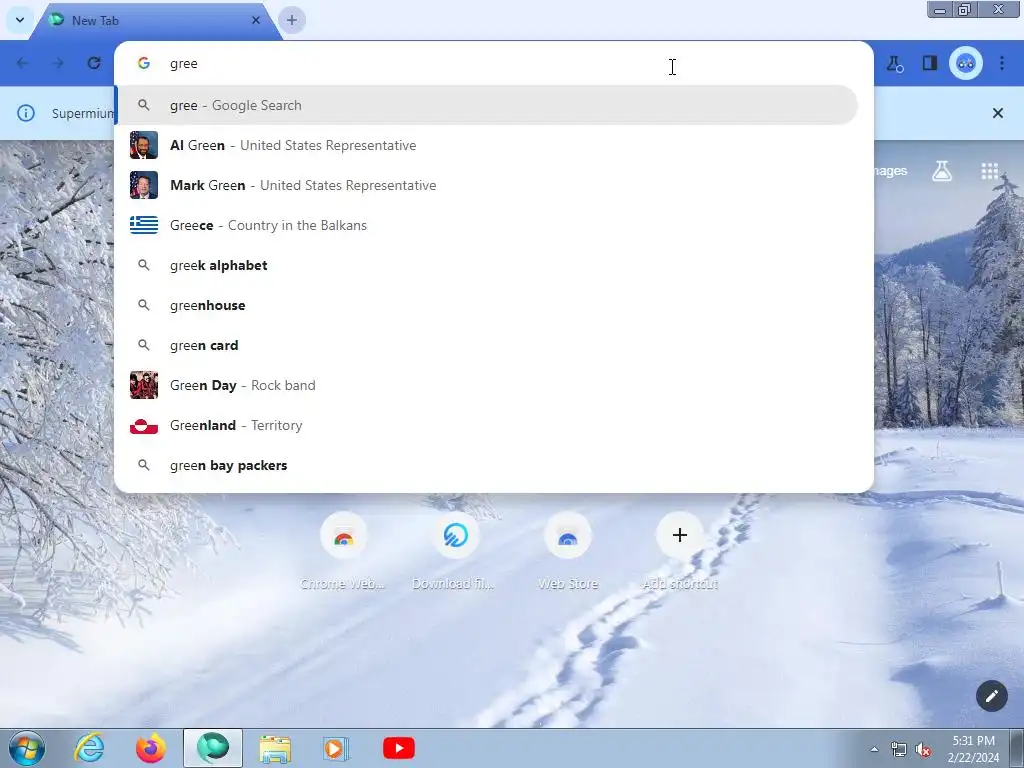
Task: Open the three-dot browser menu
Action: pyautogui.click(x=1002, y=63)
